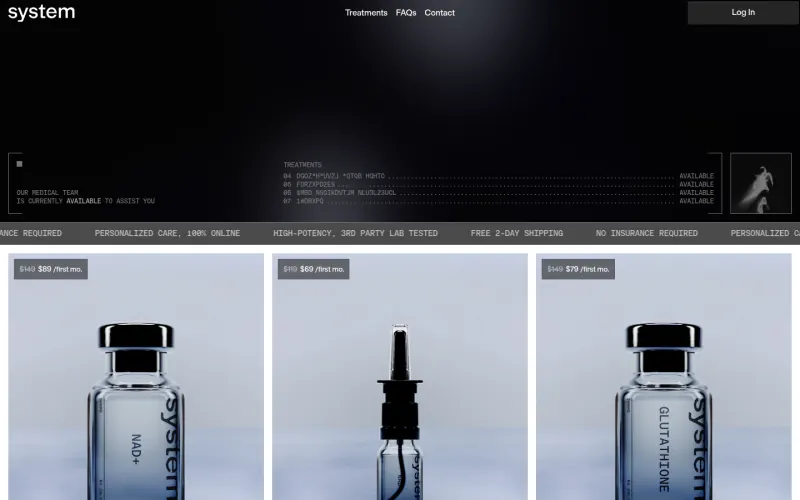Open the Glutathione vial product card
Image resolution: width=800 pixels, height=500 pixels.
pos(663,377)
